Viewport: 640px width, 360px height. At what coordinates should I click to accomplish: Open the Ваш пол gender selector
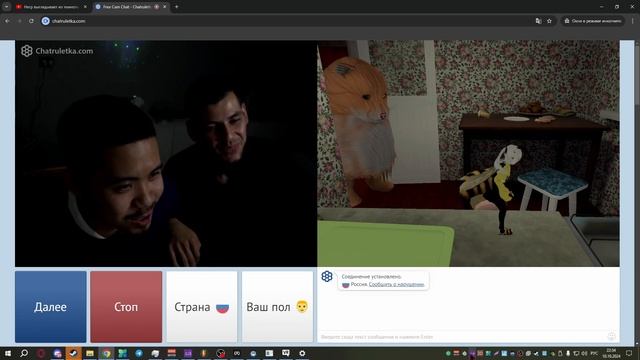(277, 307)
